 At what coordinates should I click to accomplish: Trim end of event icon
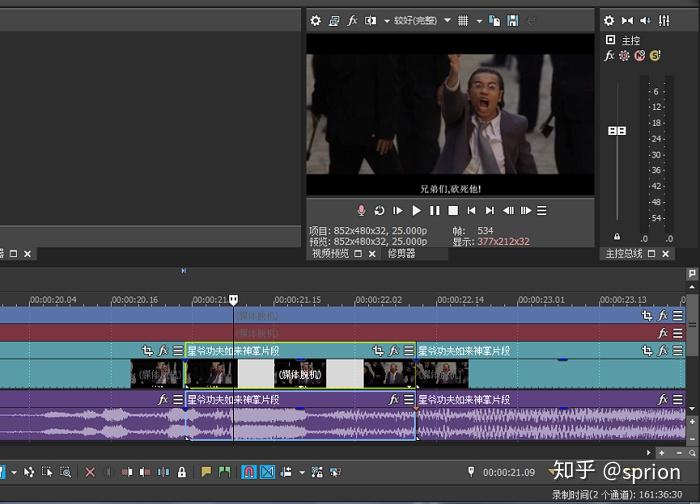[x=145, y=472]
